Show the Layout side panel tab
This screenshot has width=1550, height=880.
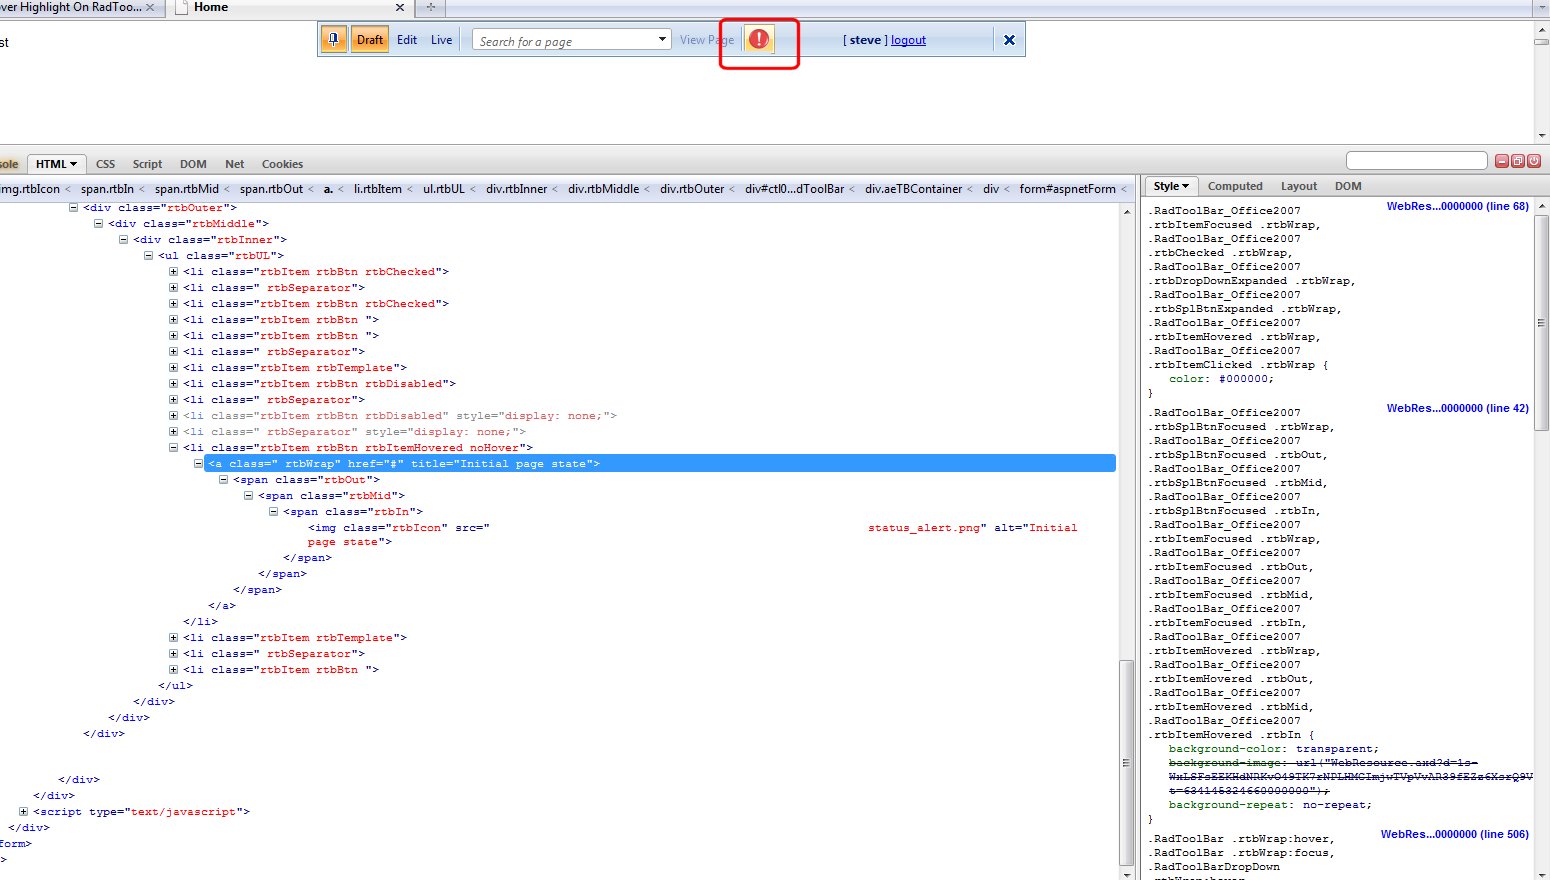pos(1299,186)
